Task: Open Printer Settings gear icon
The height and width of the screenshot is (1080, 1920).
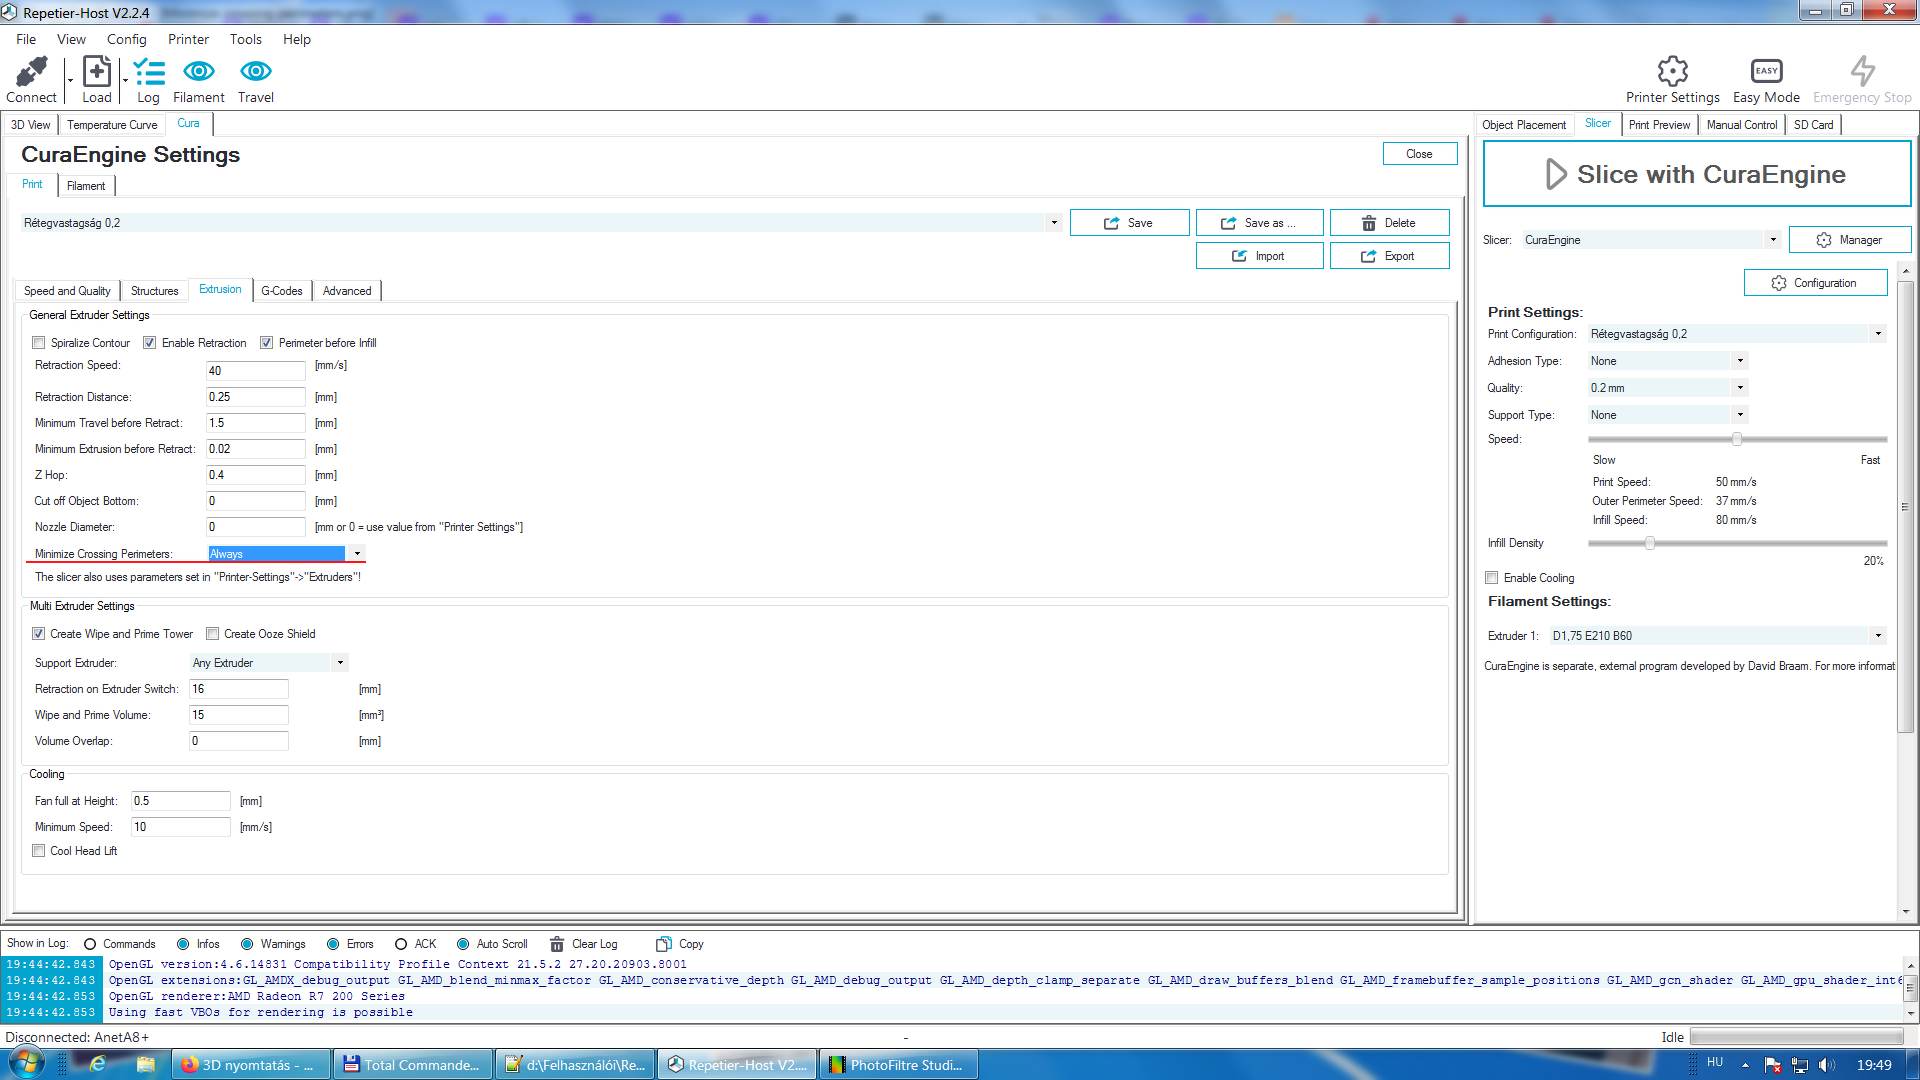Action: click(x=1672, y=72)
